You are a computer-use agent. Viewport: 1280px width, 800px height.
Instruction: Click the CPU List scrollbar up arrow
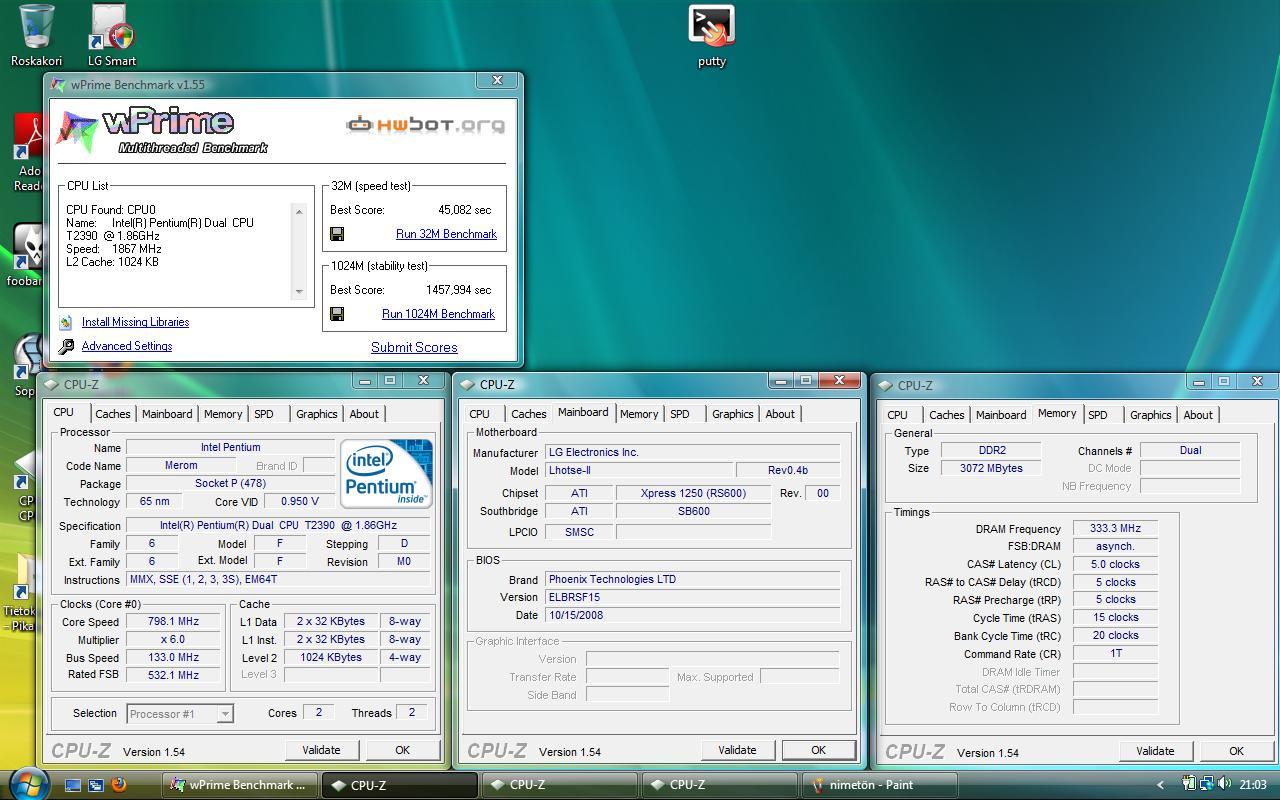tap(298, 211)
